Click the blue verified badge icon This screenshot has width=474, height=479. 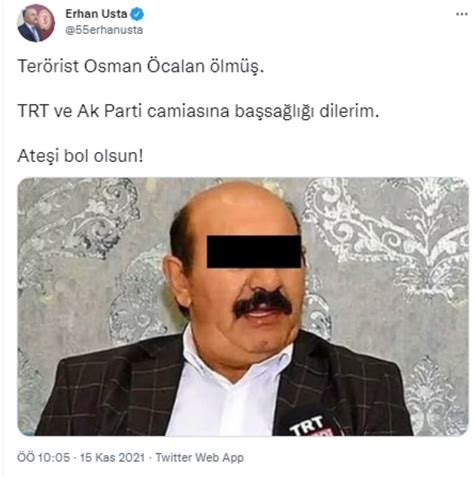coord(137,14)
